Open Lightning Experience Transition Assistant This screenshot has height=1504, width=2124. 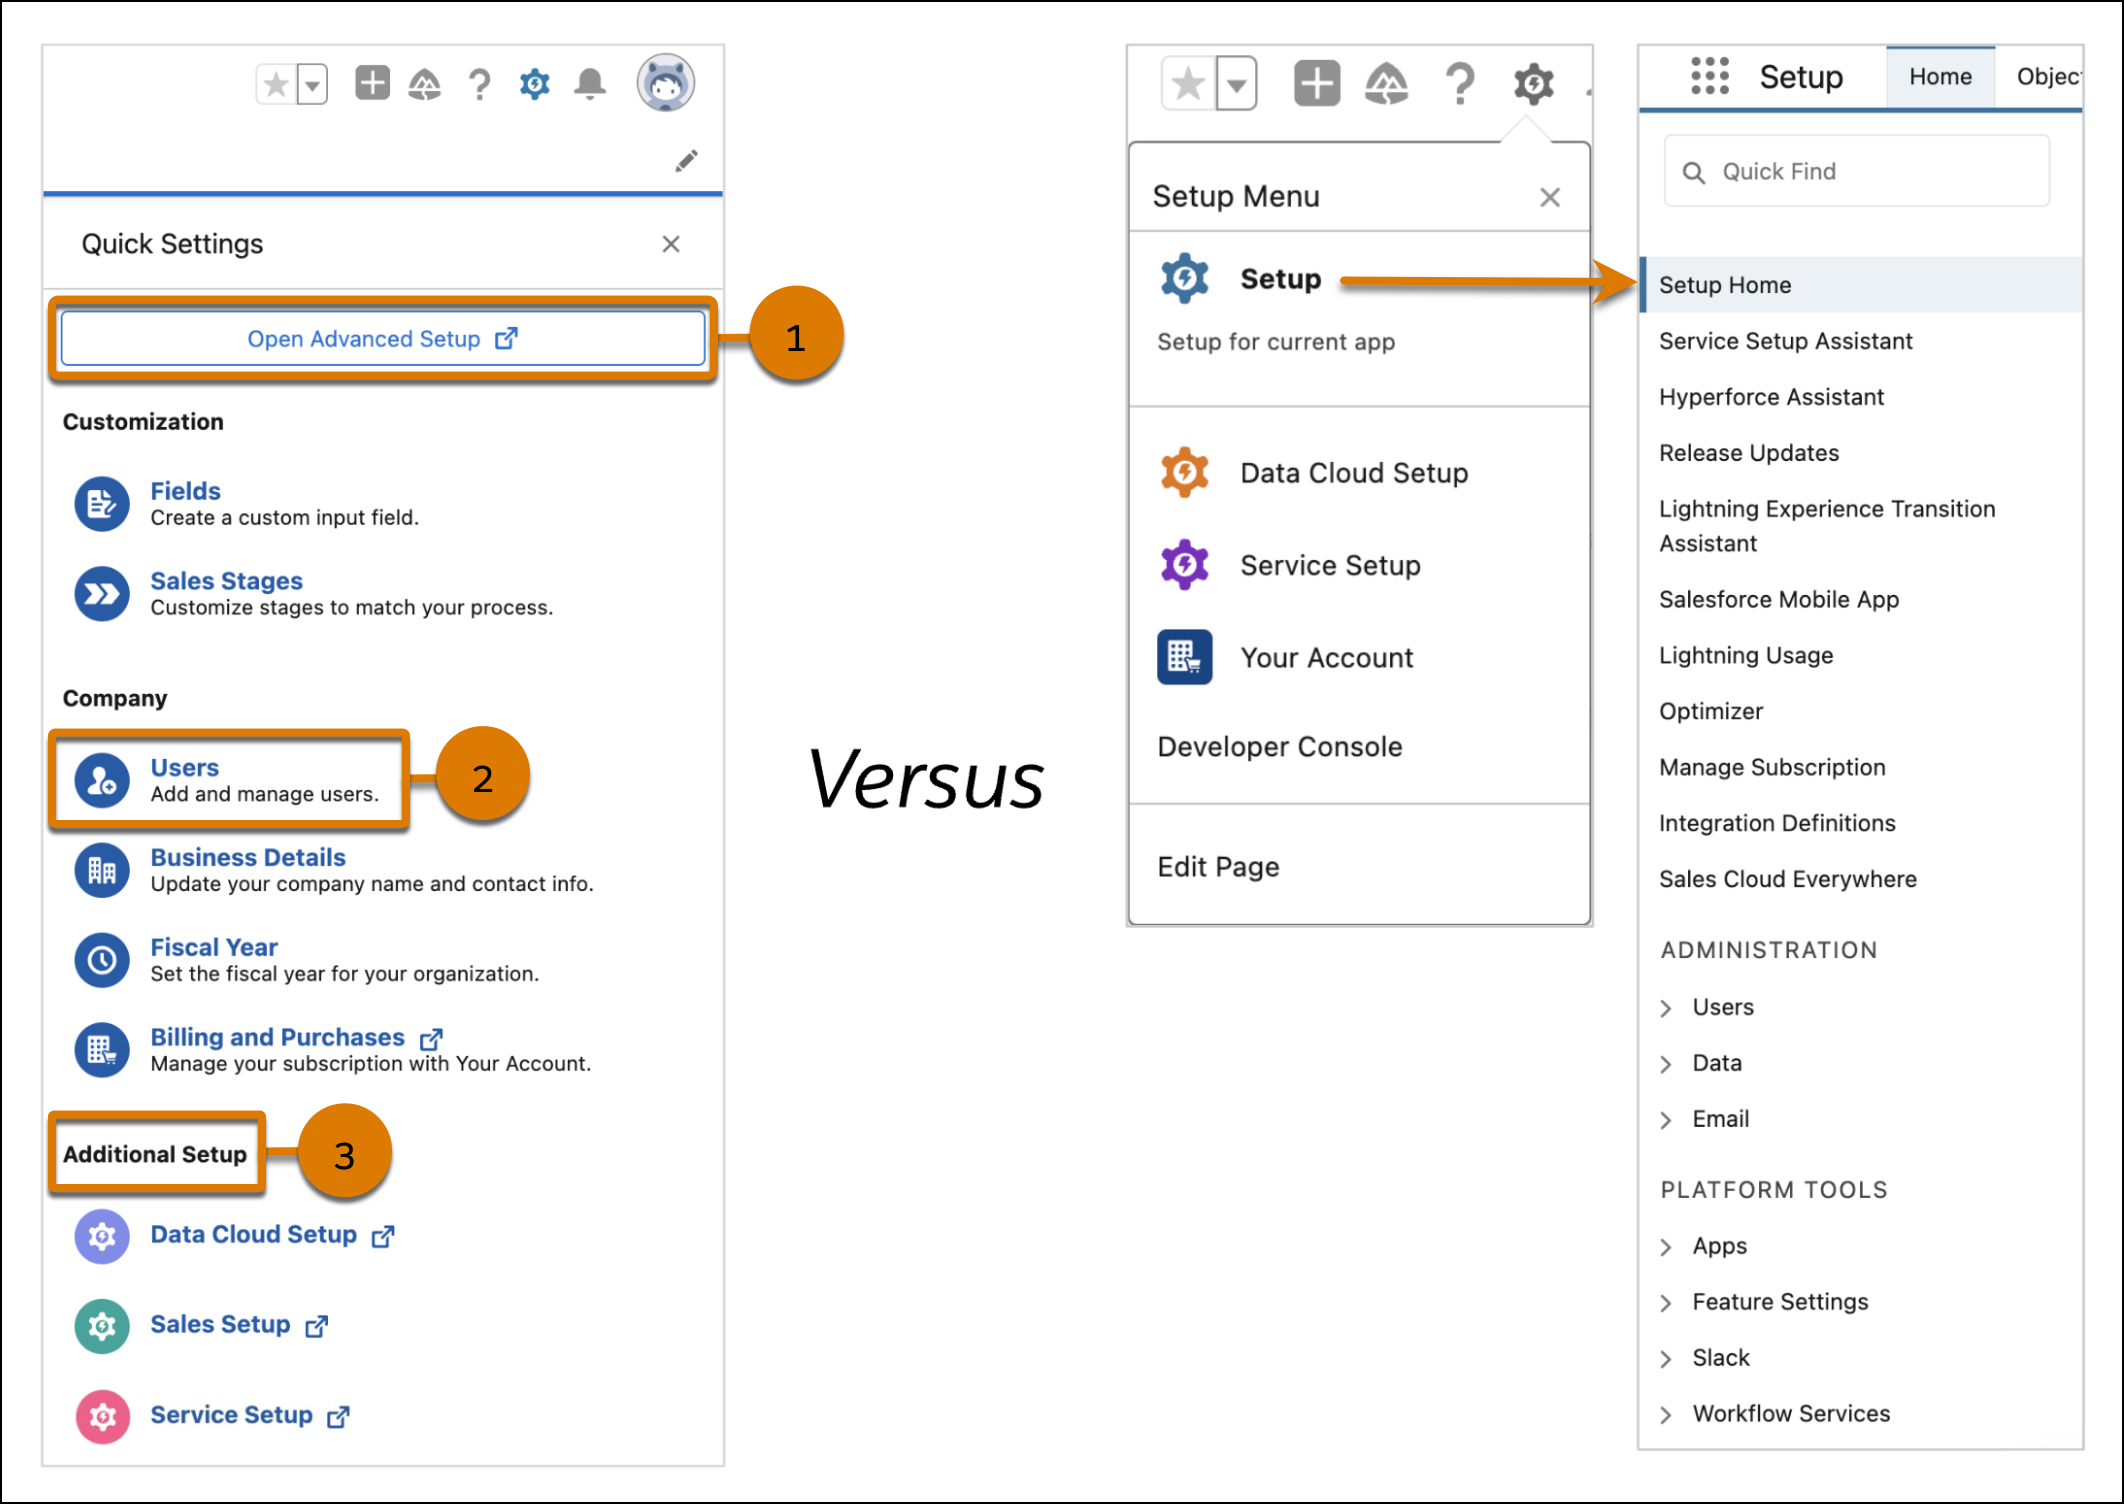point(1827,526)
